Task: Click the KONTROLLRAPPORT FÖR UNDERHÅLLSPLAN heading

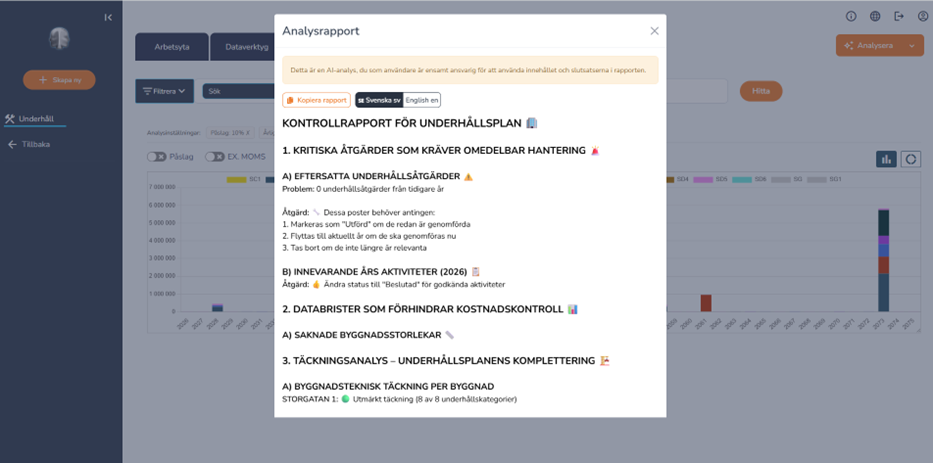Action: tap(410, 123)
